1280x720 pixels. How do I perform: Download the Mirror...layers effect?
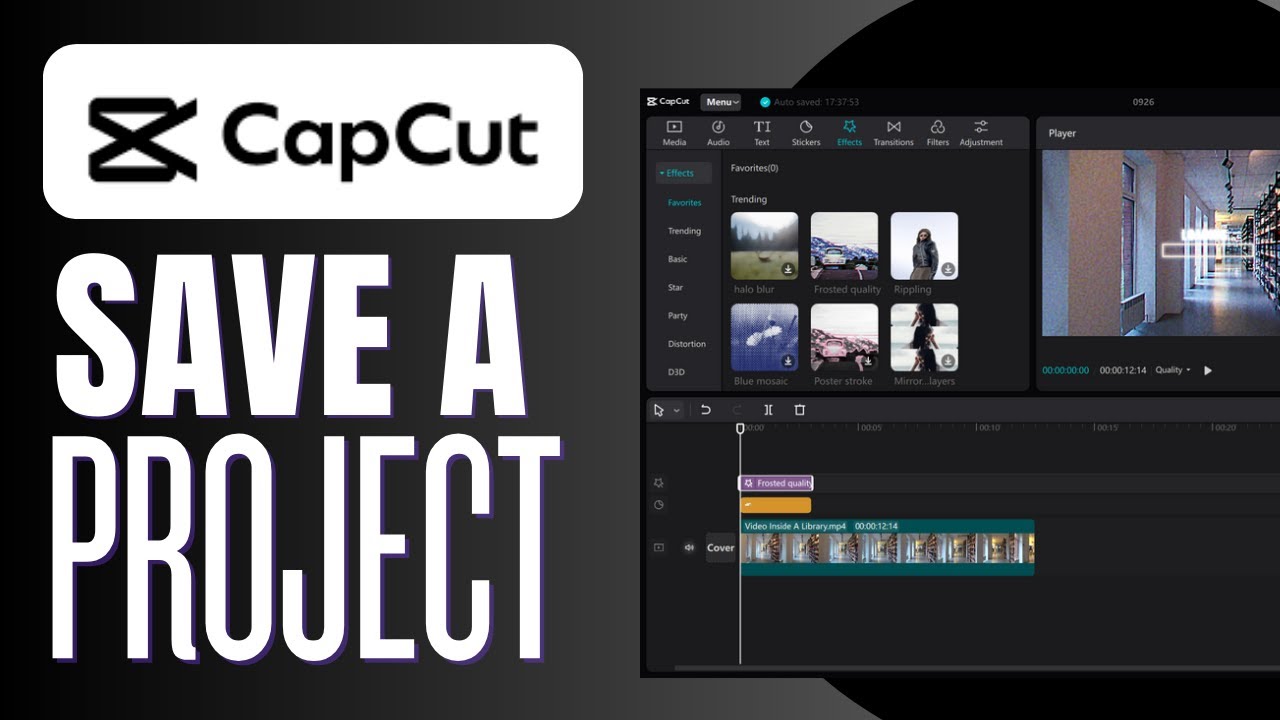pyautogui.click(x=948, y=361)
